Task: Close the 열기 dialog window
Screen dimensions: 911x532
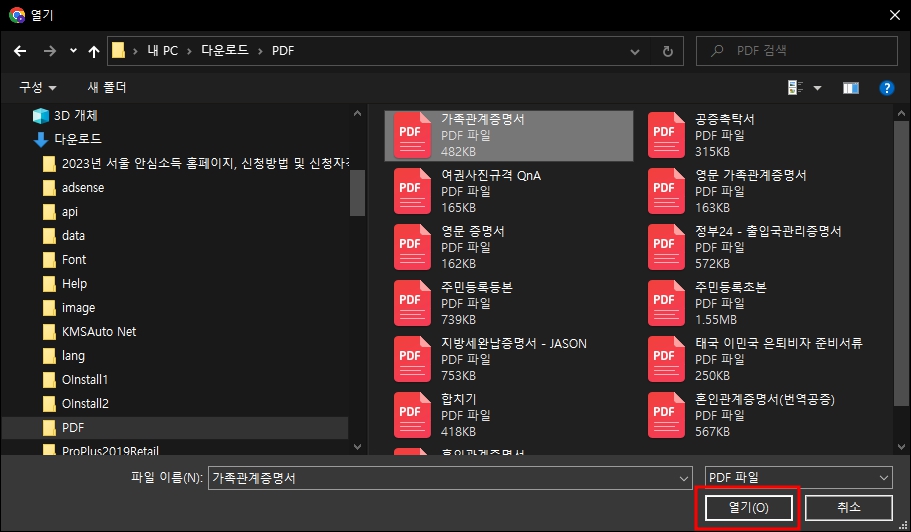Action: pyautogui.click(x=895, y=15)
